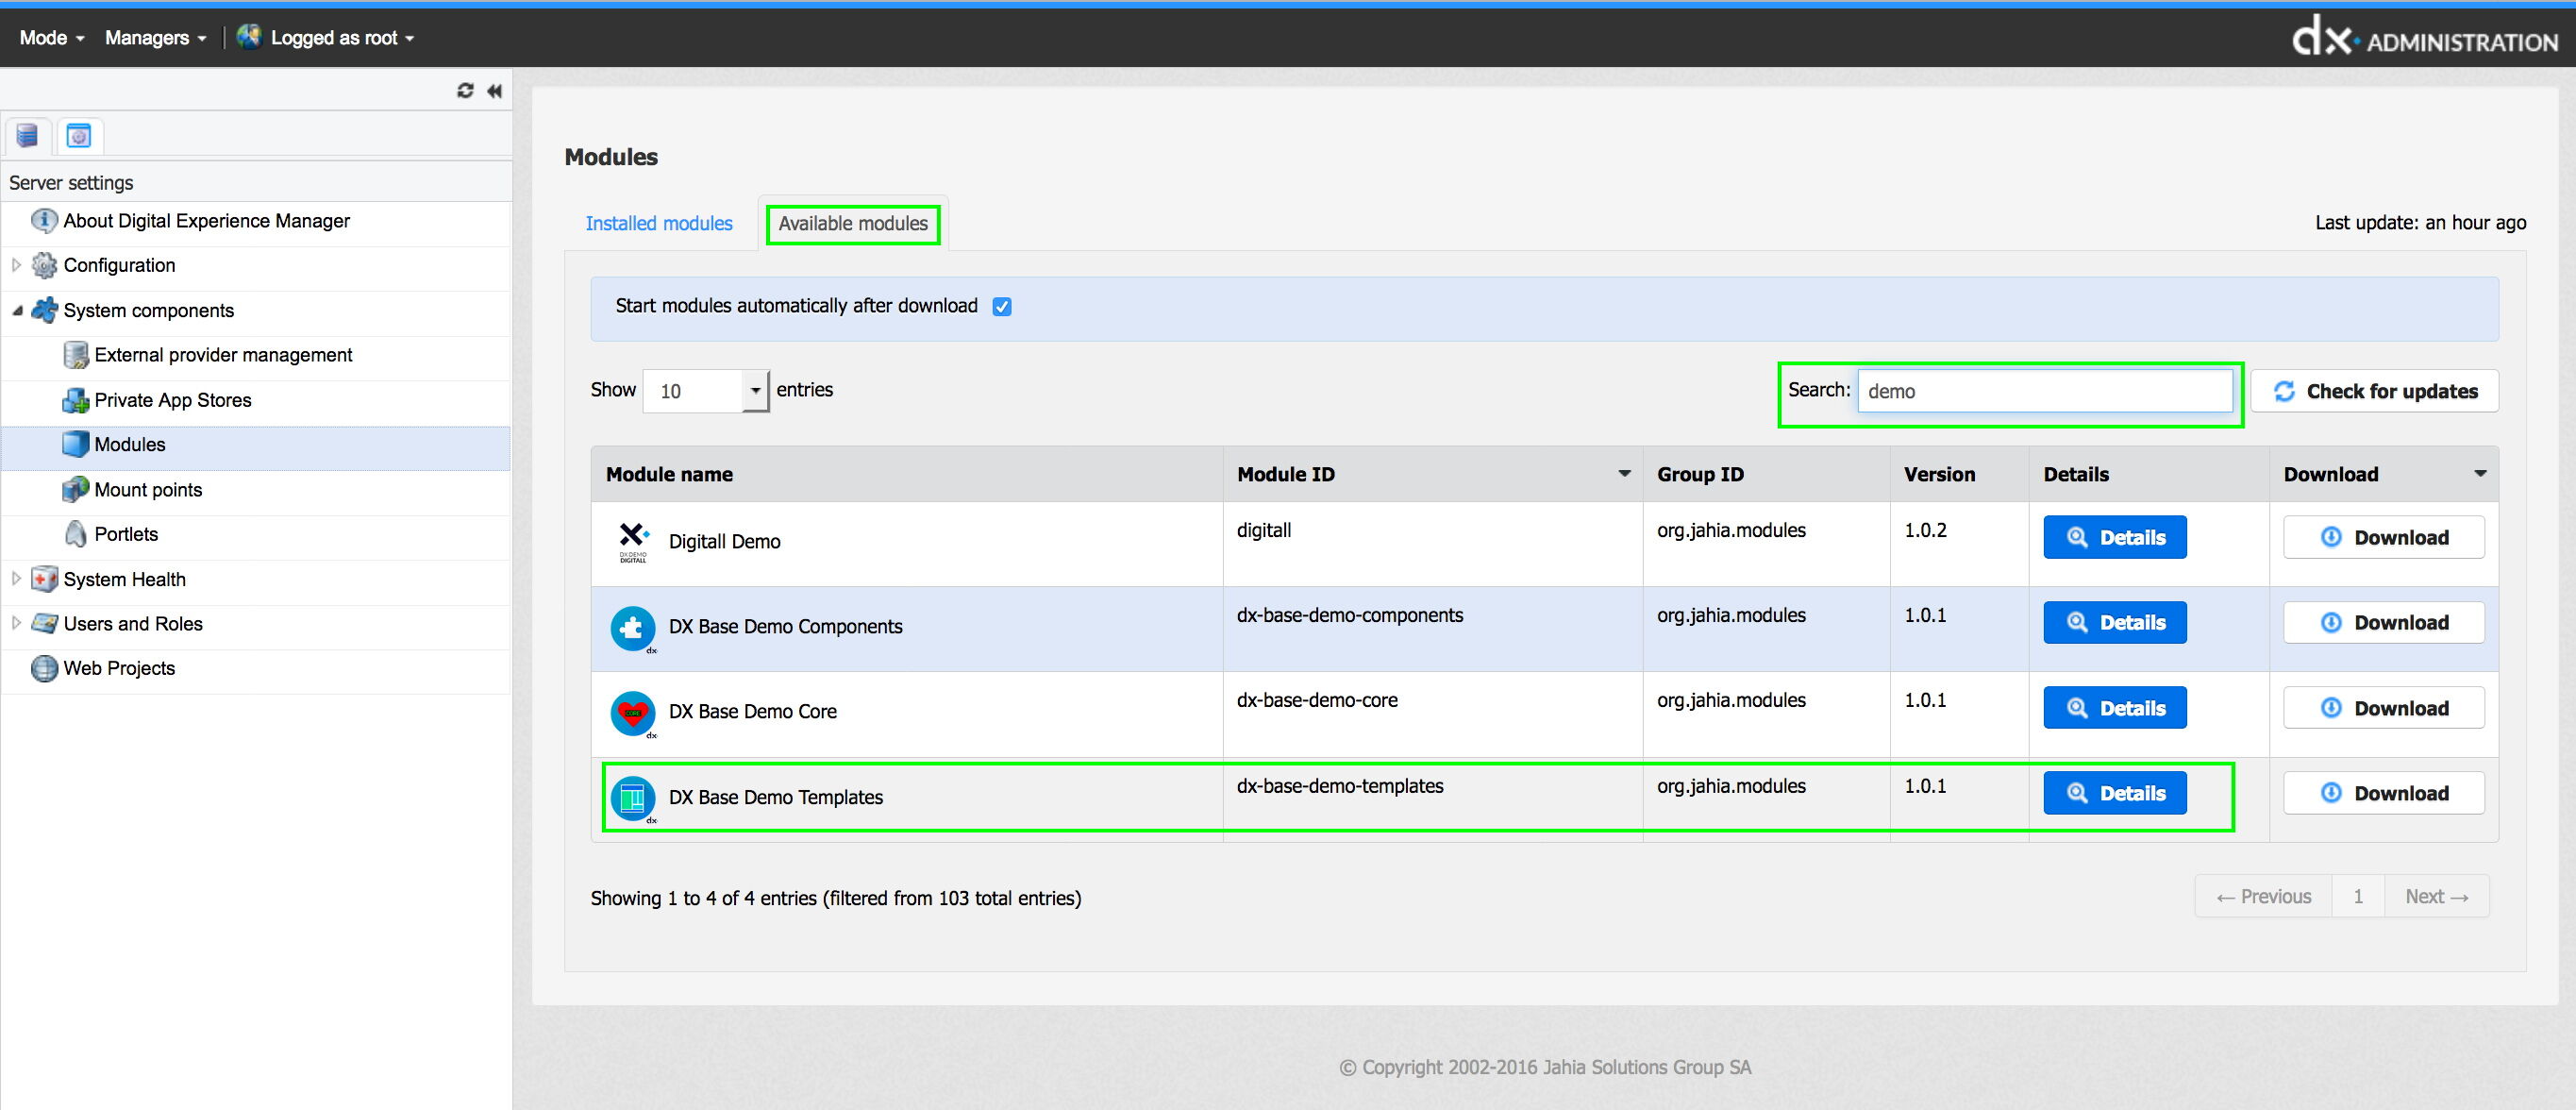Click the Users and Roles icon
This screenshot has width=2576, height=1110.
coord(44,624)
